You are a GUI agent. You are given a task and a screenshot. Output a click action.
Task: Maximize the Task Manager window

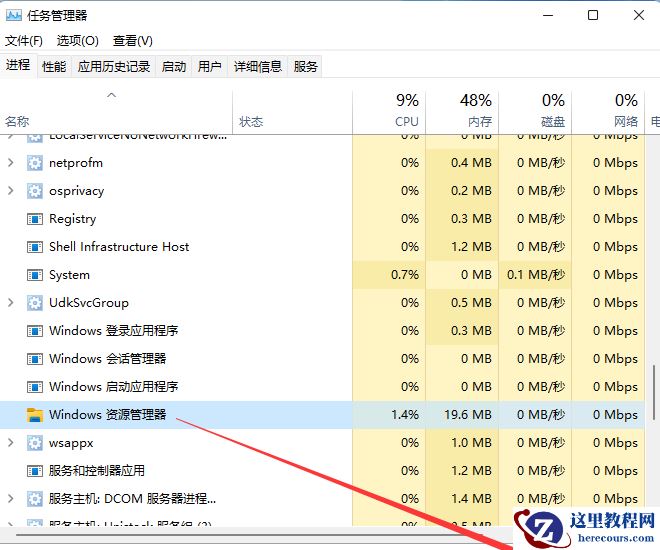tap(593, 16)
